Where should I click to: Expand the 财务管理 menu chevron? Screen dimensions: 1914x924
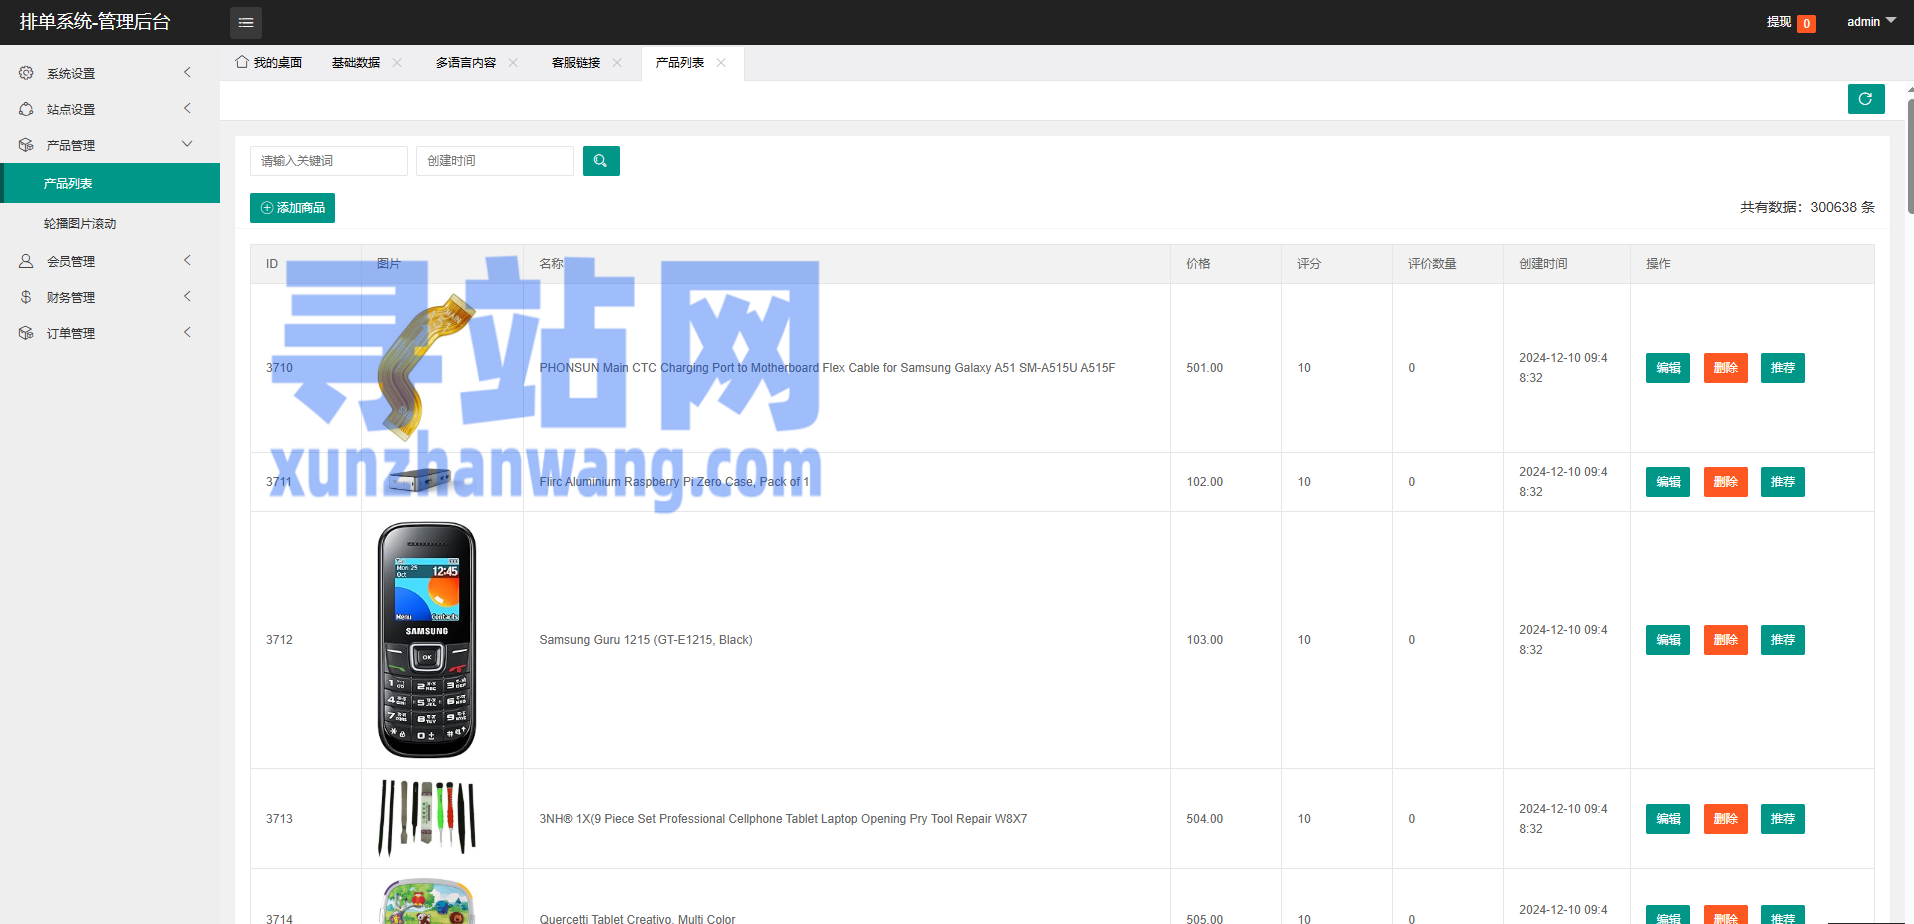click(187, 296)
